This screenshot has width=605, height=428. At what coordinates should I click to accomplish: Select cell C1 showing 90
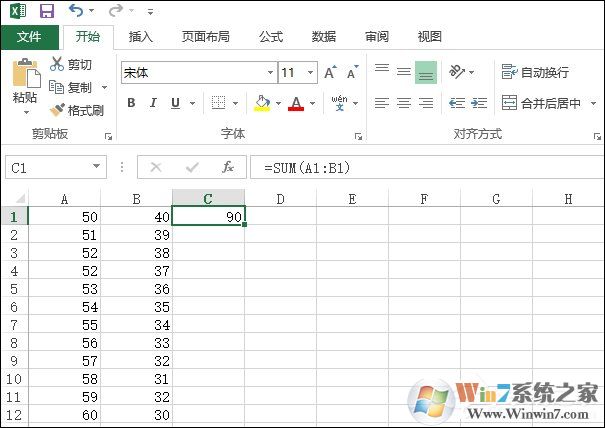(x=208, y=217)
